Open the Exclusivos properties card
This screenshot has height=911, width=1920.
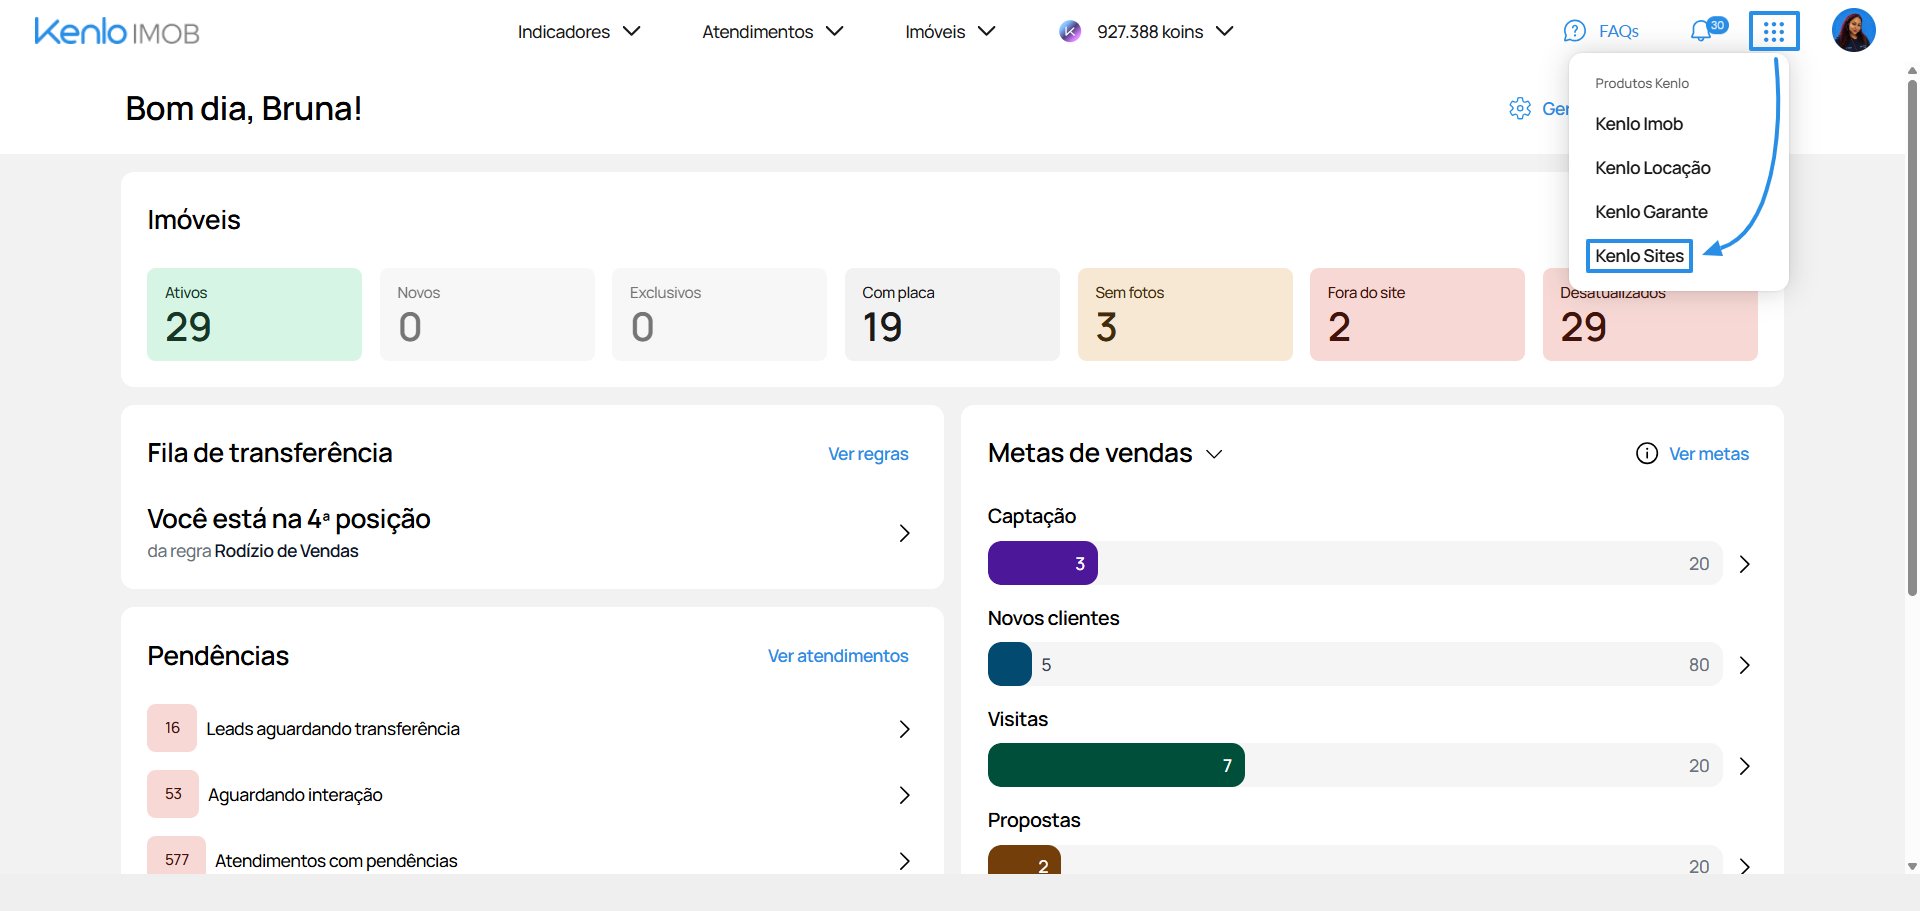click(x=719, y=314)
